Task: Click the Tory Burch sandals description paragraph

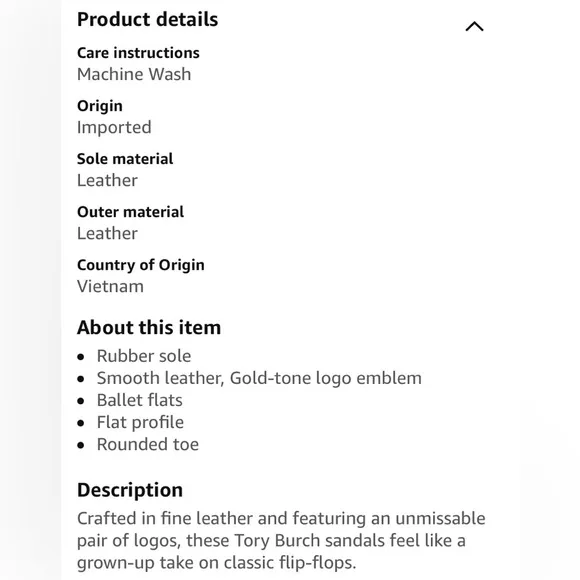Action: point(281,540)
